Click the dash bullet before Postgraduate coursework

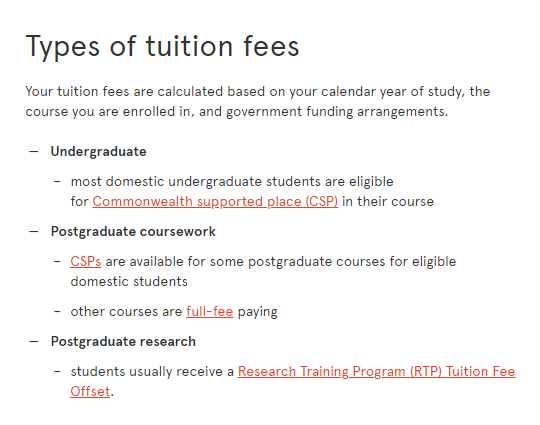[x=34, y=231]
